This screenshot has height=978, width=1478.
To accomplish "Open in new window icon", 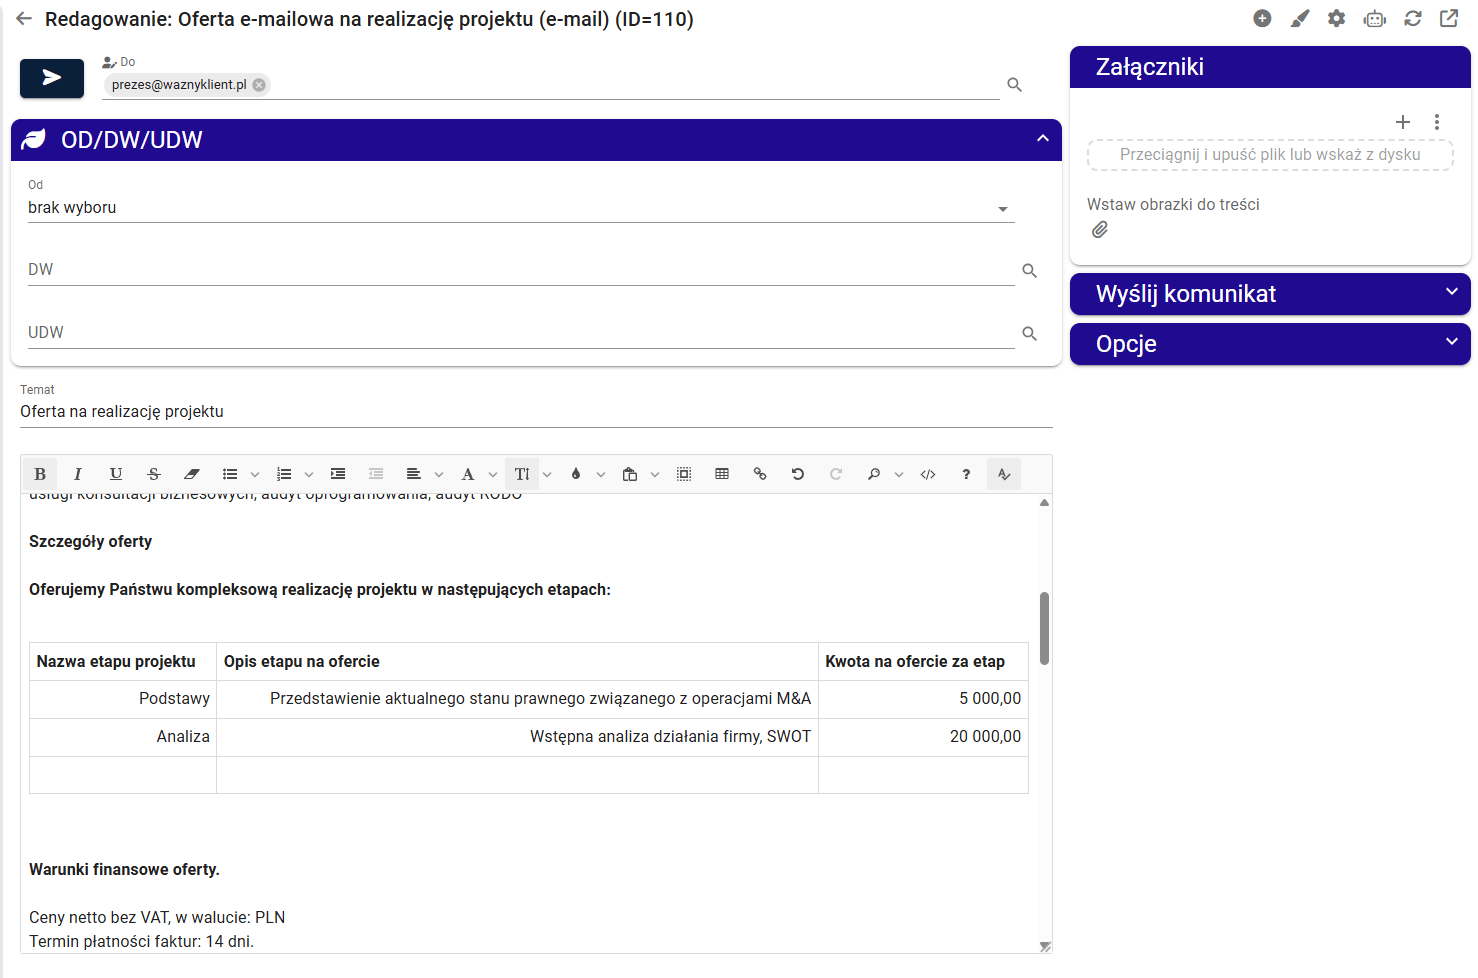I will pyautogui.click(x=1449, y=19).
